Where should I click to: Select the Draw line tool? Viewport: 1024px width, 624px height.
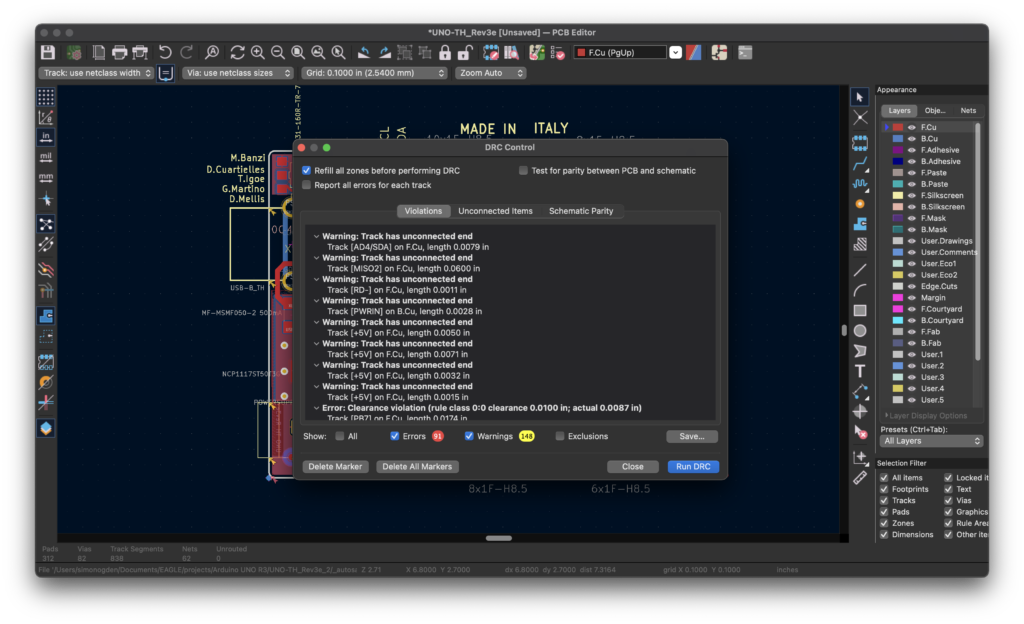pyautogui.click(x=859, y=270)
